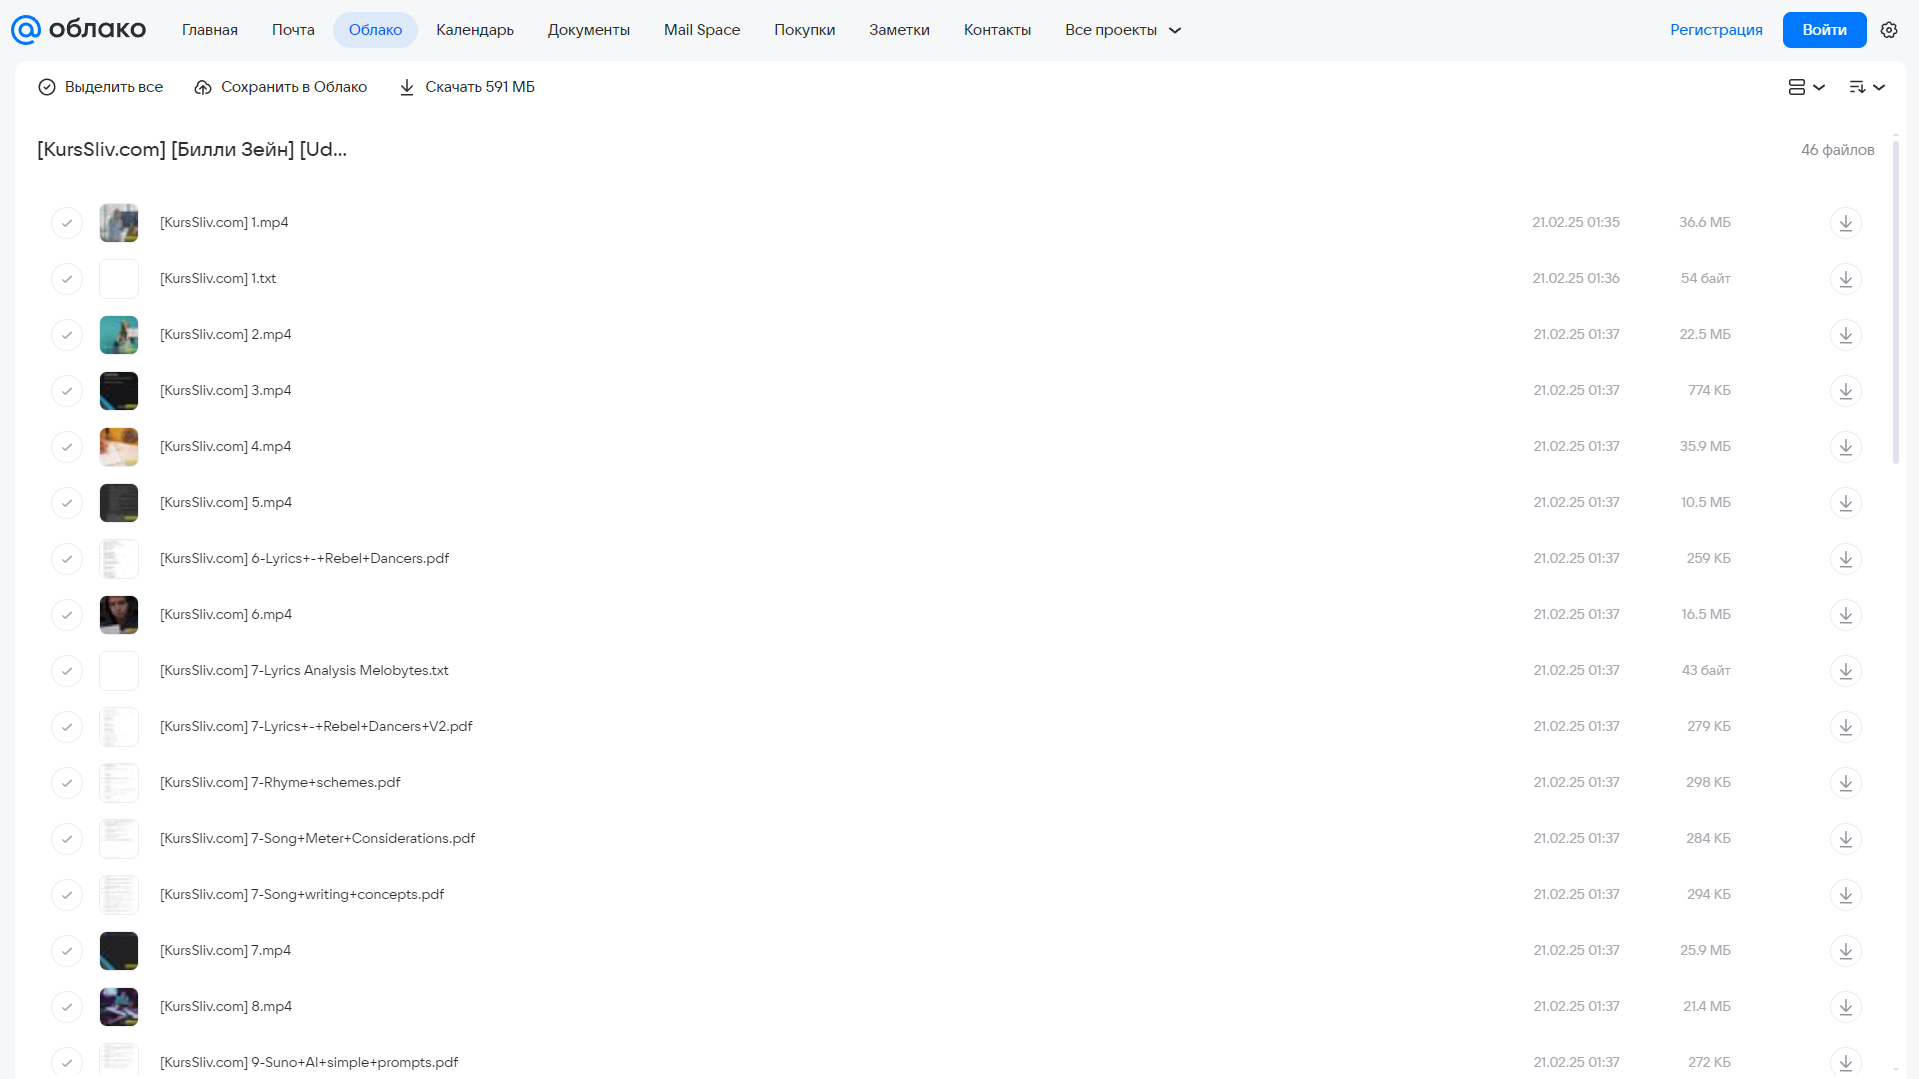Switch to the Почта tab
The image size is (1919, 1079).
293,30
